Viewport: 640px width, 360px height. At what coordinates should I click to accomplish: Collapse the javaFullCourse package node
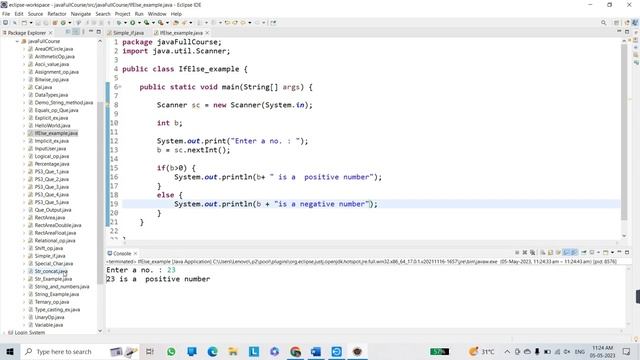point(17,41)
